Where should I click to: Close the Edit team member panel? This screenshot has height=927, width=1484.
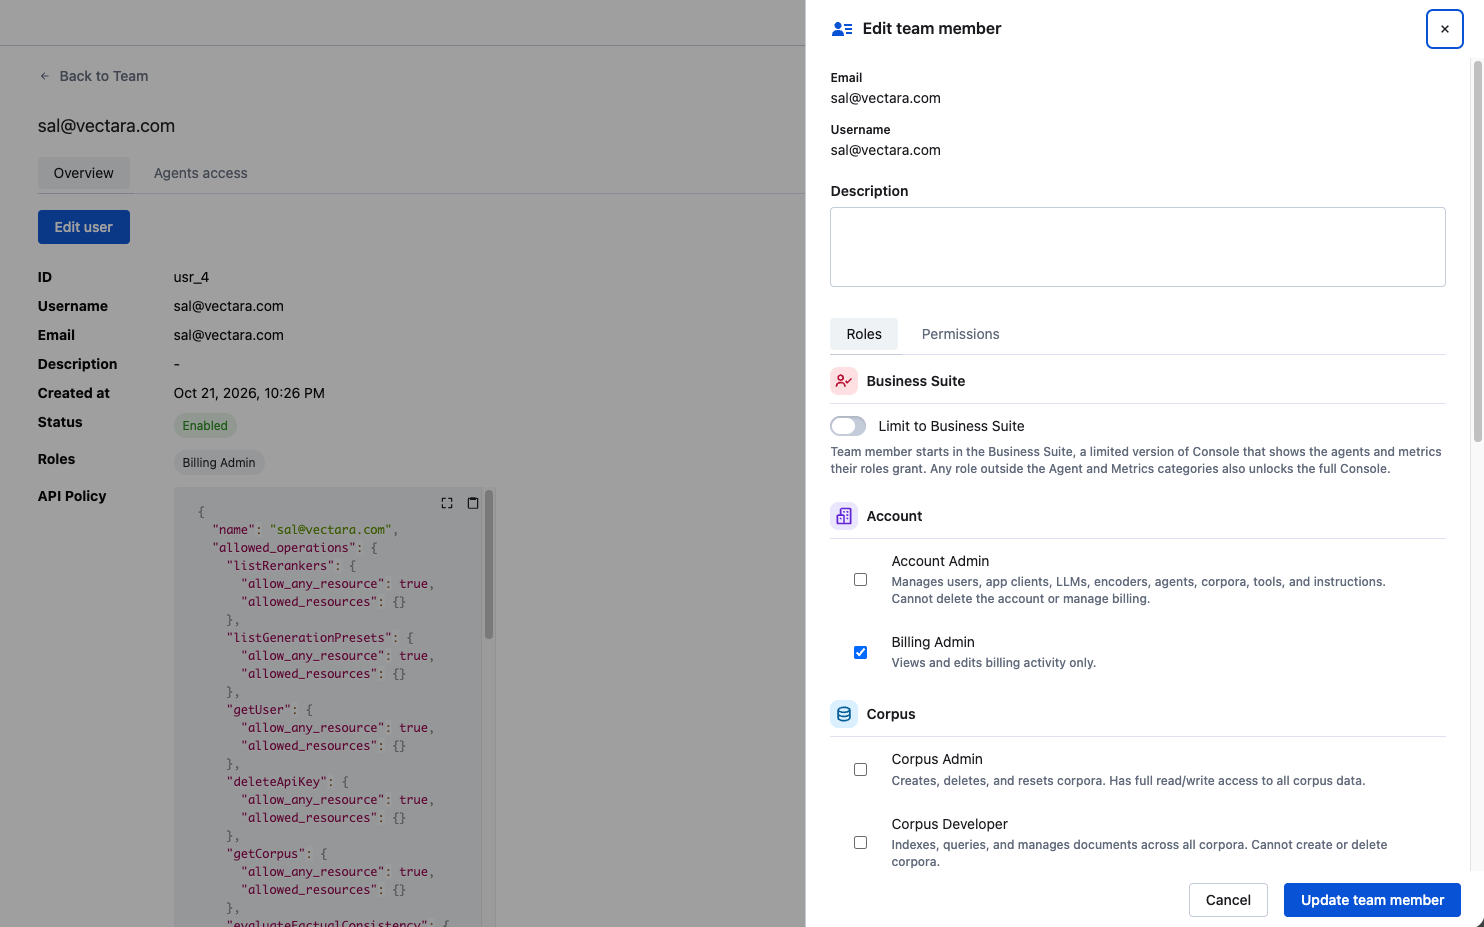[x=1444, y=29]
